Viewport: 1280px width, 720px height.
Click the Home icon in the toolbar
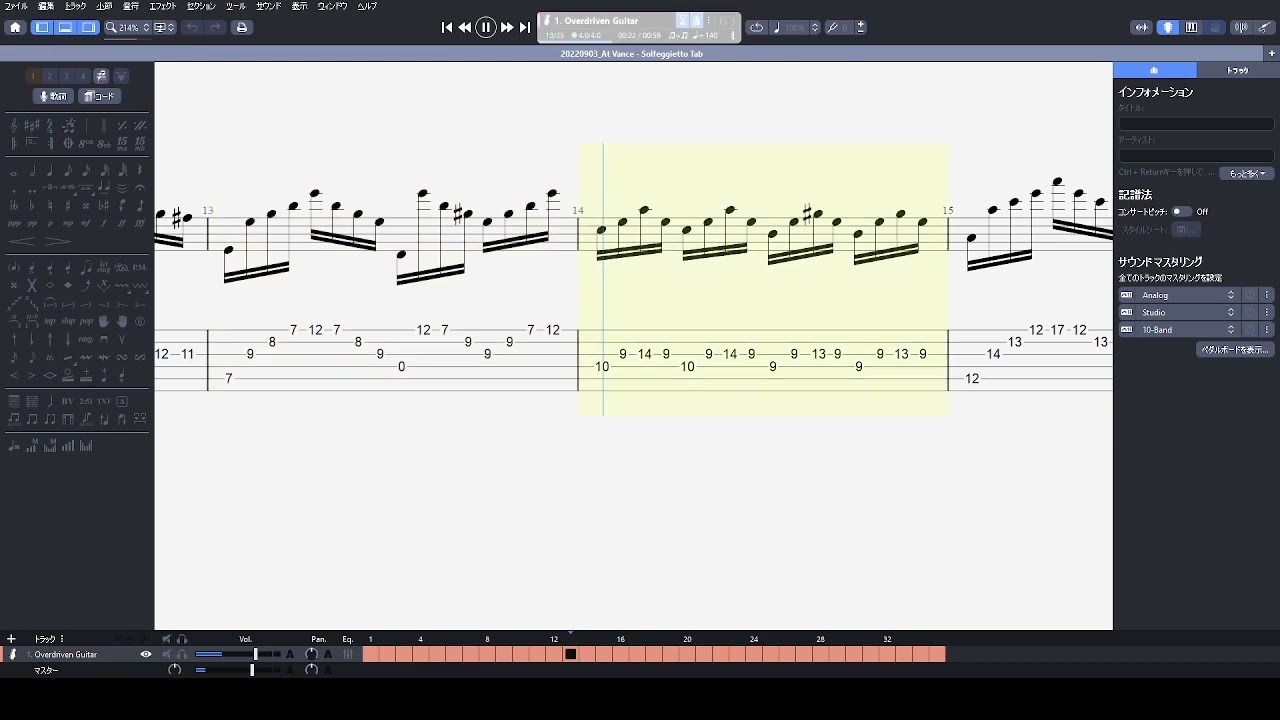tap(15, 27)
